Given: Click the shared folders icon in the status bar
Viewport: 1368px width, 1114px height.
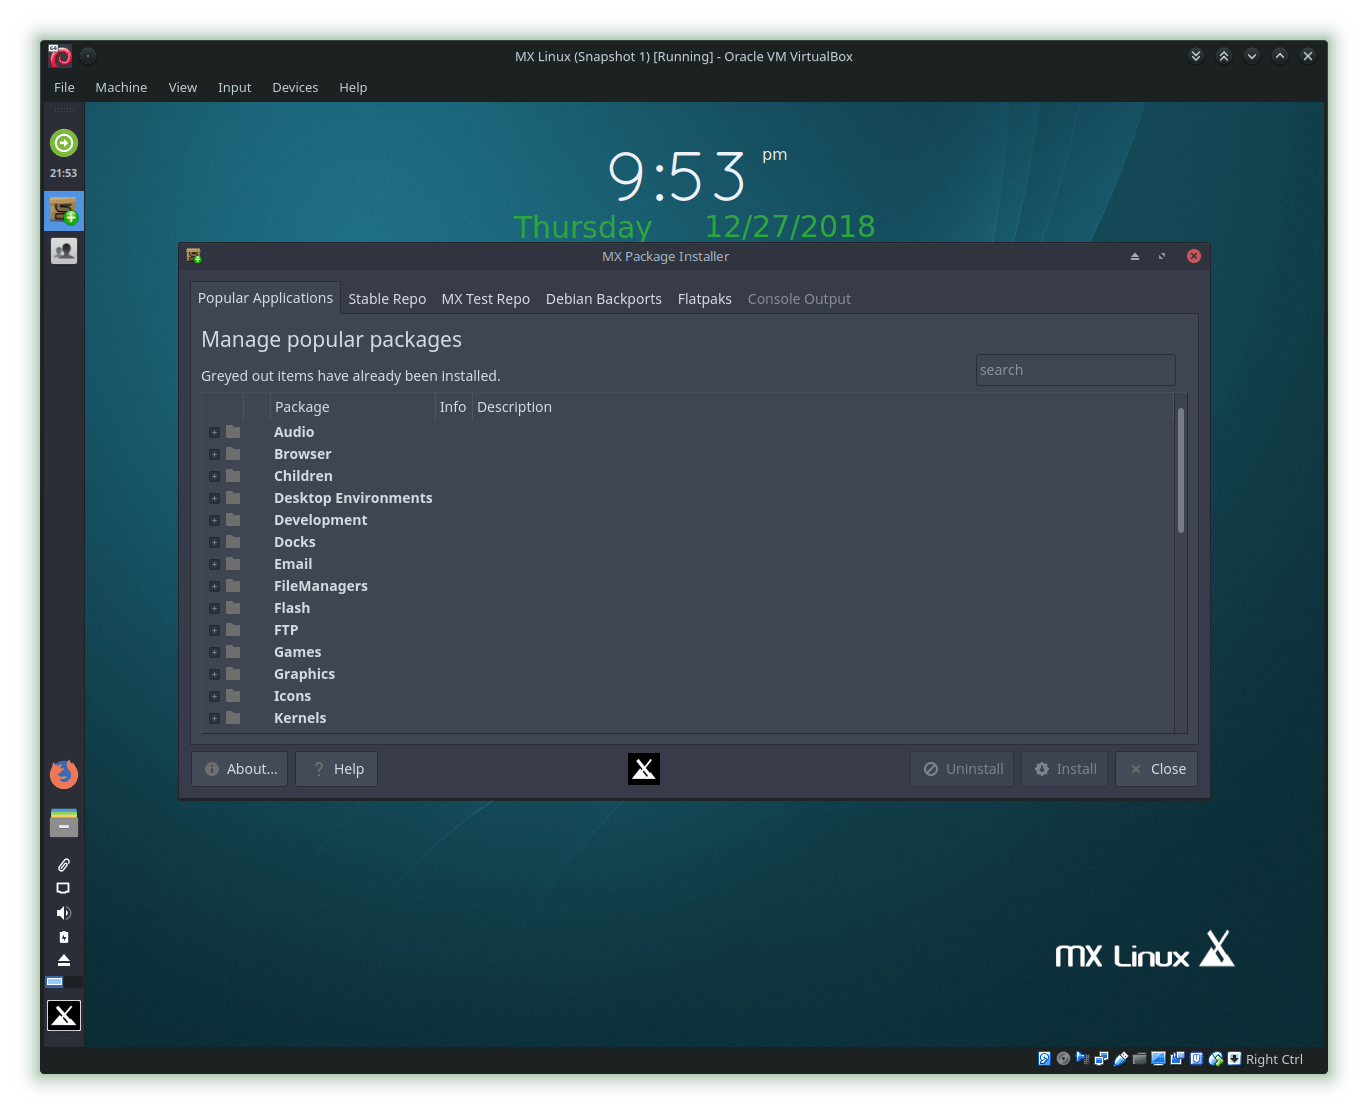Looking at the screenshot, I should coord(1139,1059).
